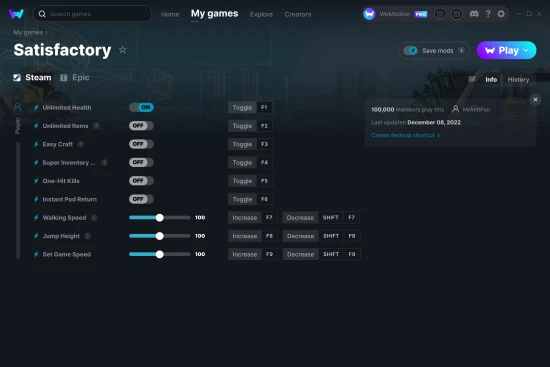Click the Unlimited Health lightning bolt icon
This screenshot has height=367, width=550.
(36, 107)
